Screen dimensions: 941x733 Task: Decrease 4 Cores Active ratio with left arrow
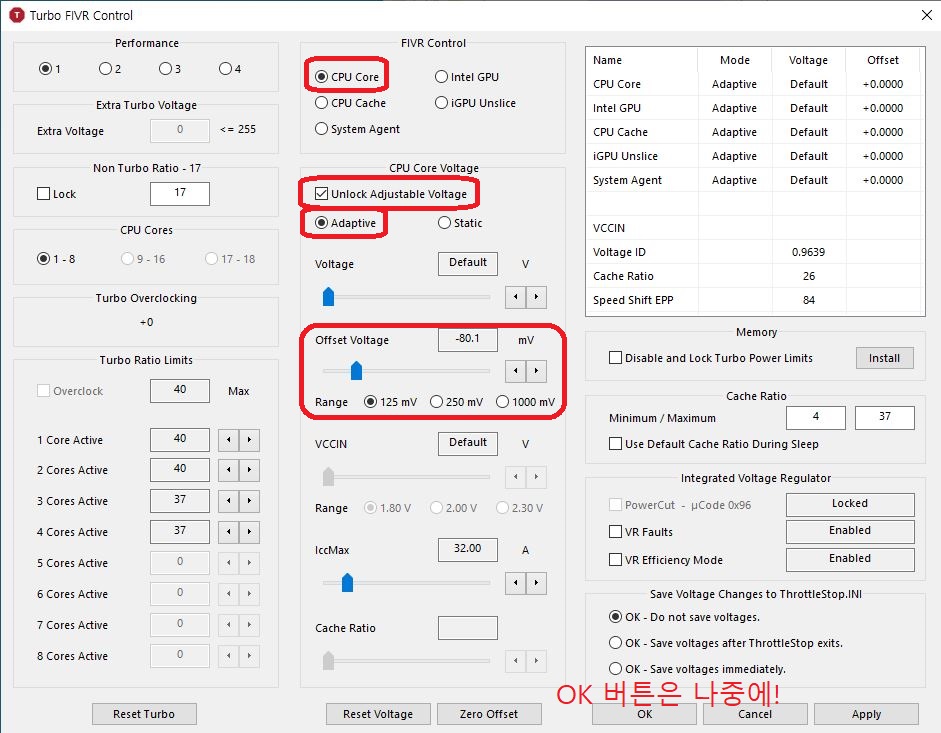pos(229,531)
